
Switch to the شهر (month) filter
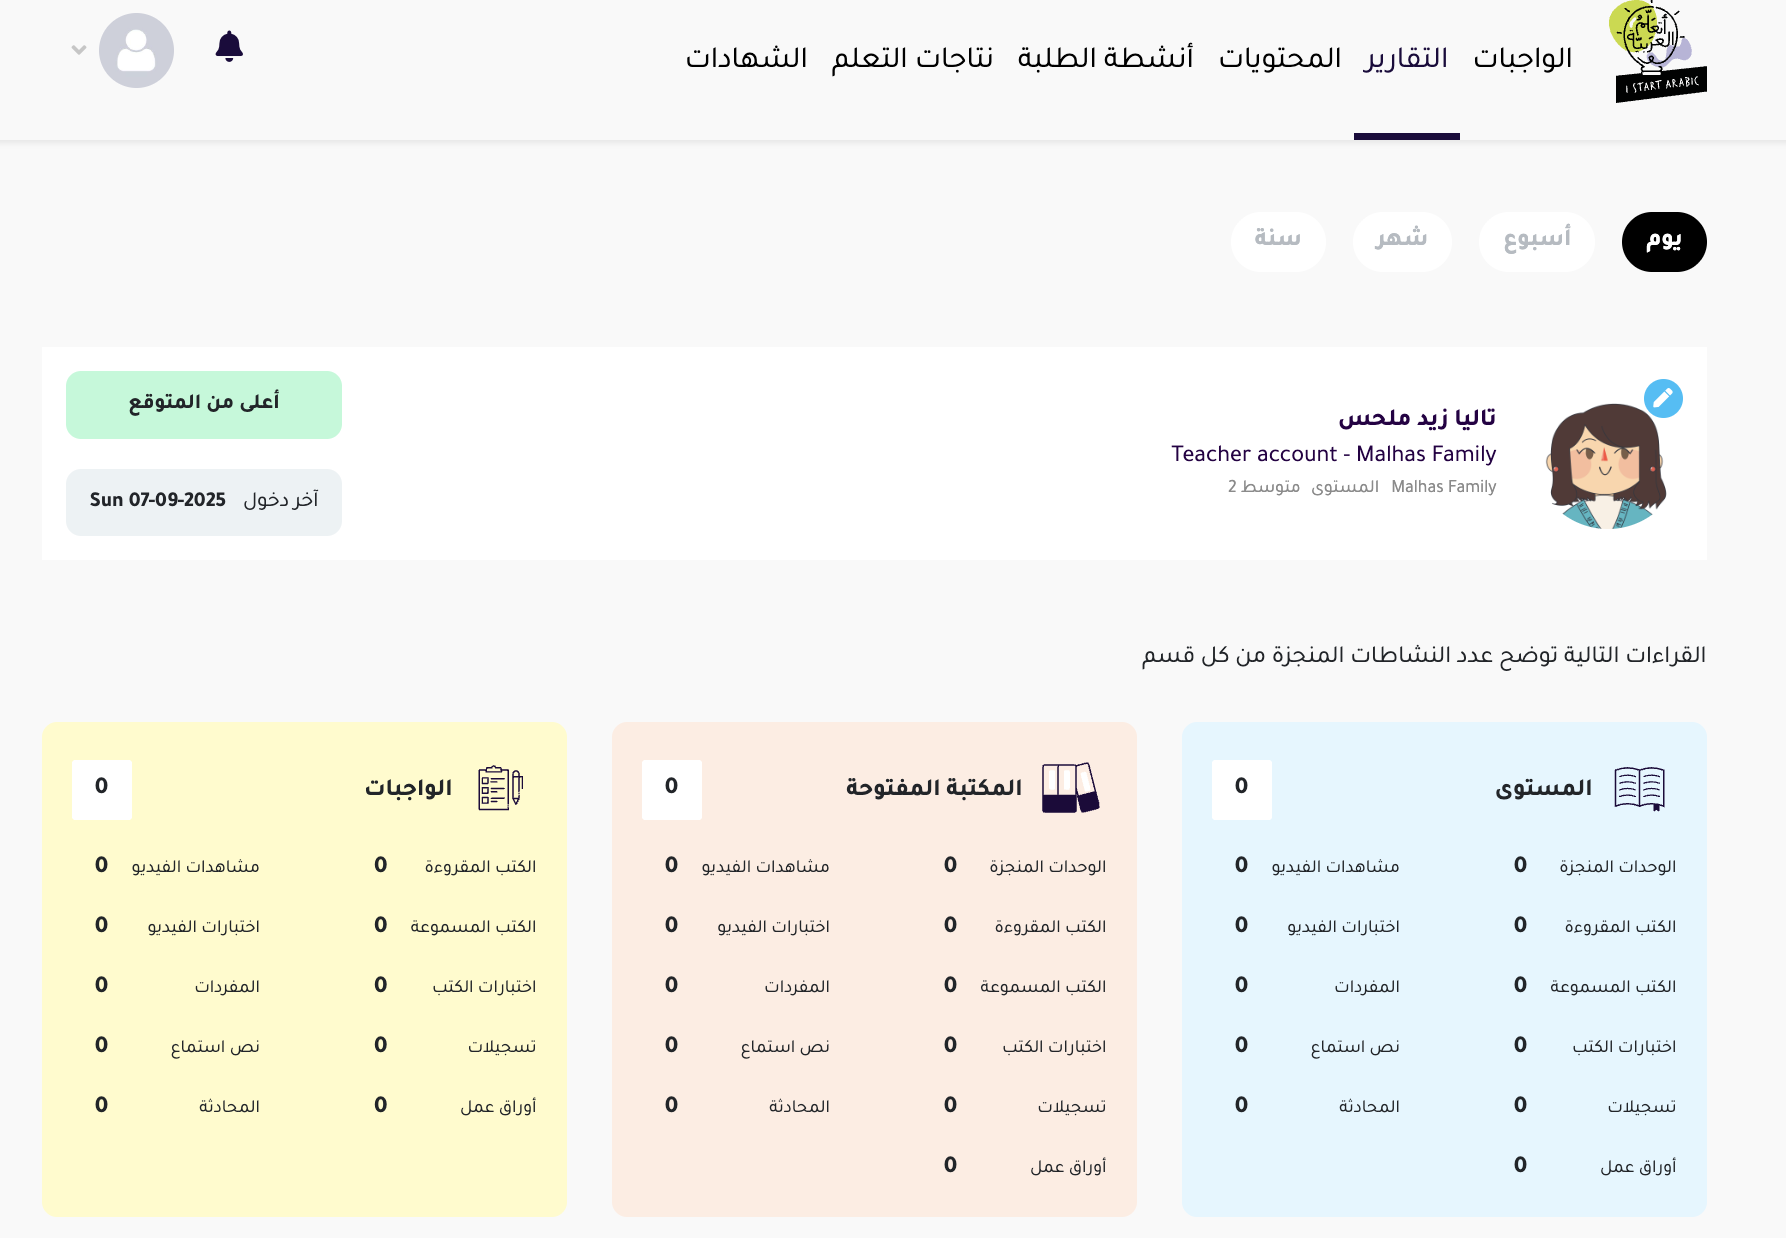click(x=1401, y=241)
